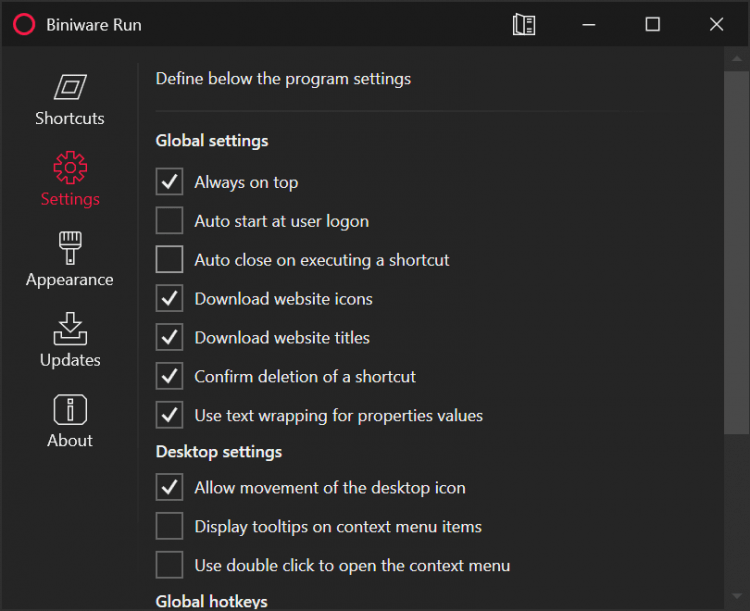Toggle Confirm deletion of a shortcut
The height and width of the screenshot is (611, 750).
point(170,377)
